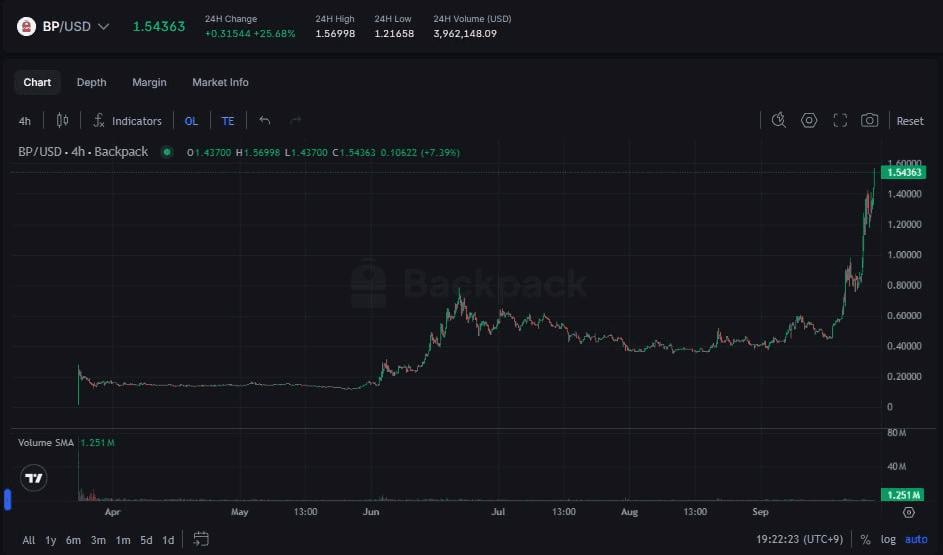Toggle log scale mode
This screenshot has height=555, width=943.
(x=888, y=539)
